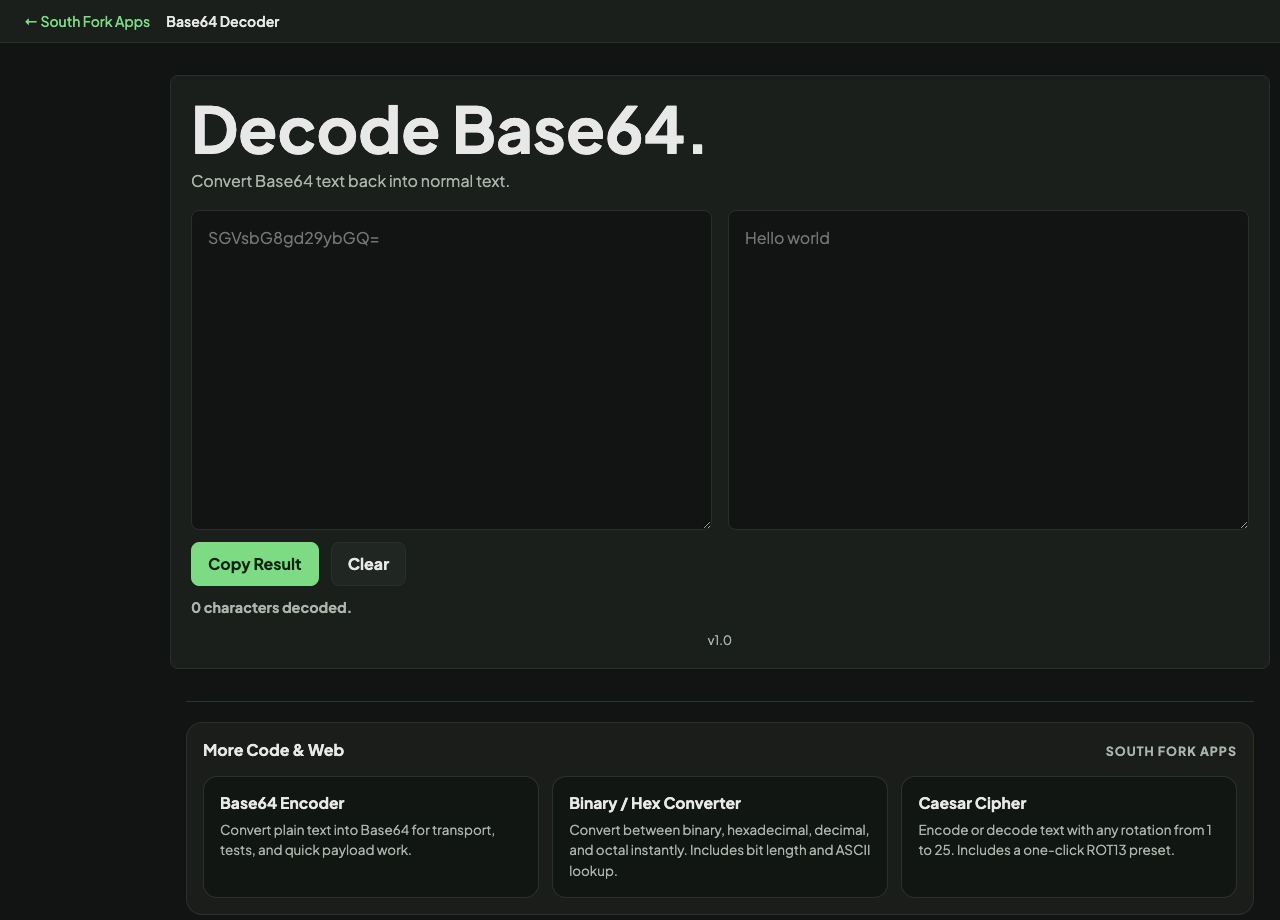
Task: Grab the output area resize handle
Action: [1242, 523]
